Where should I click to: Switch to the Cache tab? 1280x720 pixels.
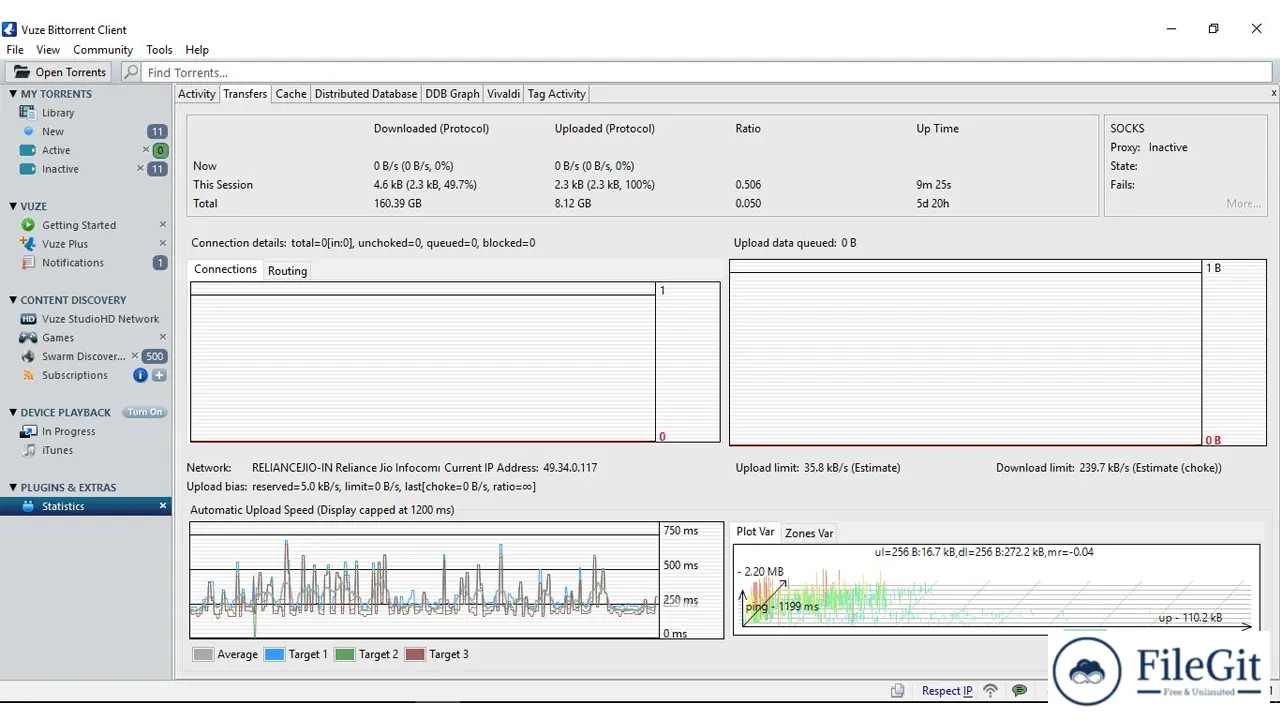pyautogui.click(x=291, y=94)
